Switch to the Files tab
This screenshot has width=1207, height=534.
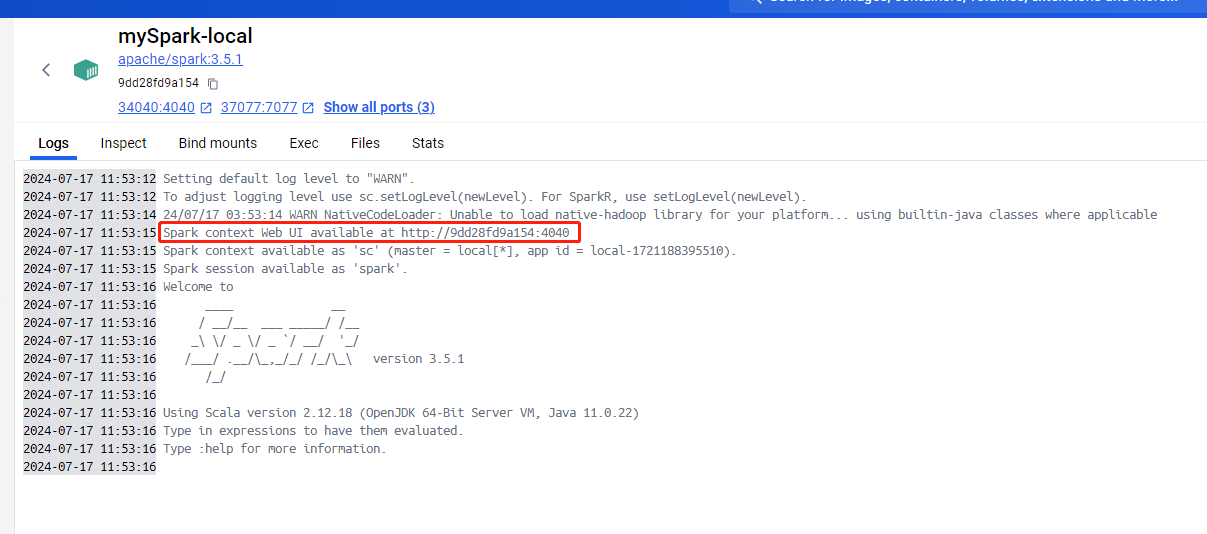pos(365,143)
